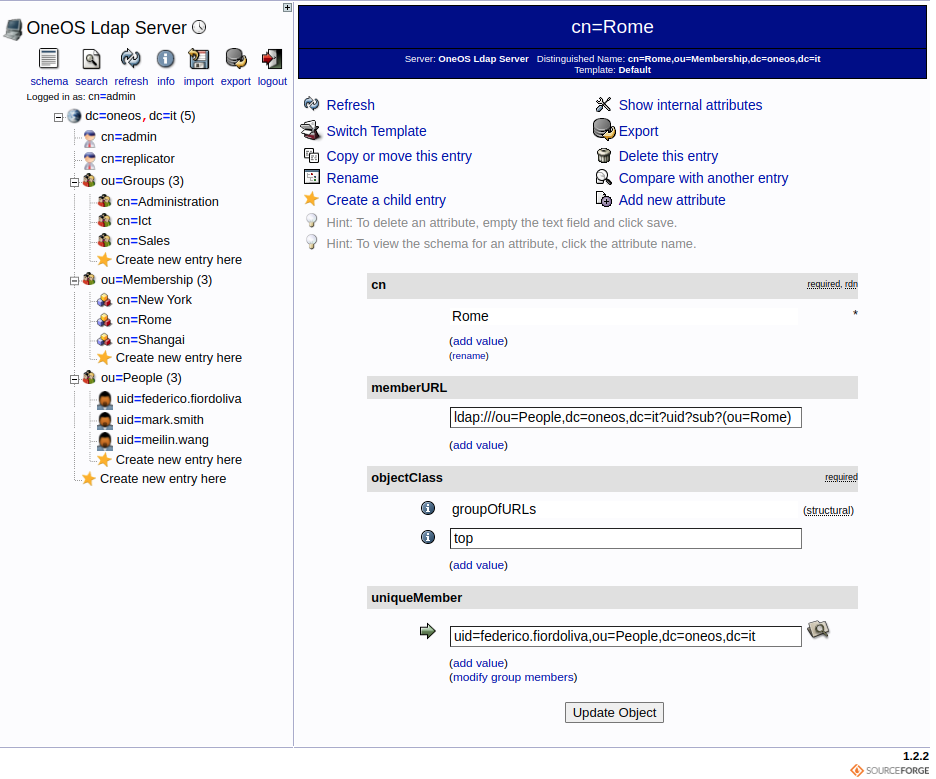
Task: Open uid=mark.smith user entry
Action: 160,420
